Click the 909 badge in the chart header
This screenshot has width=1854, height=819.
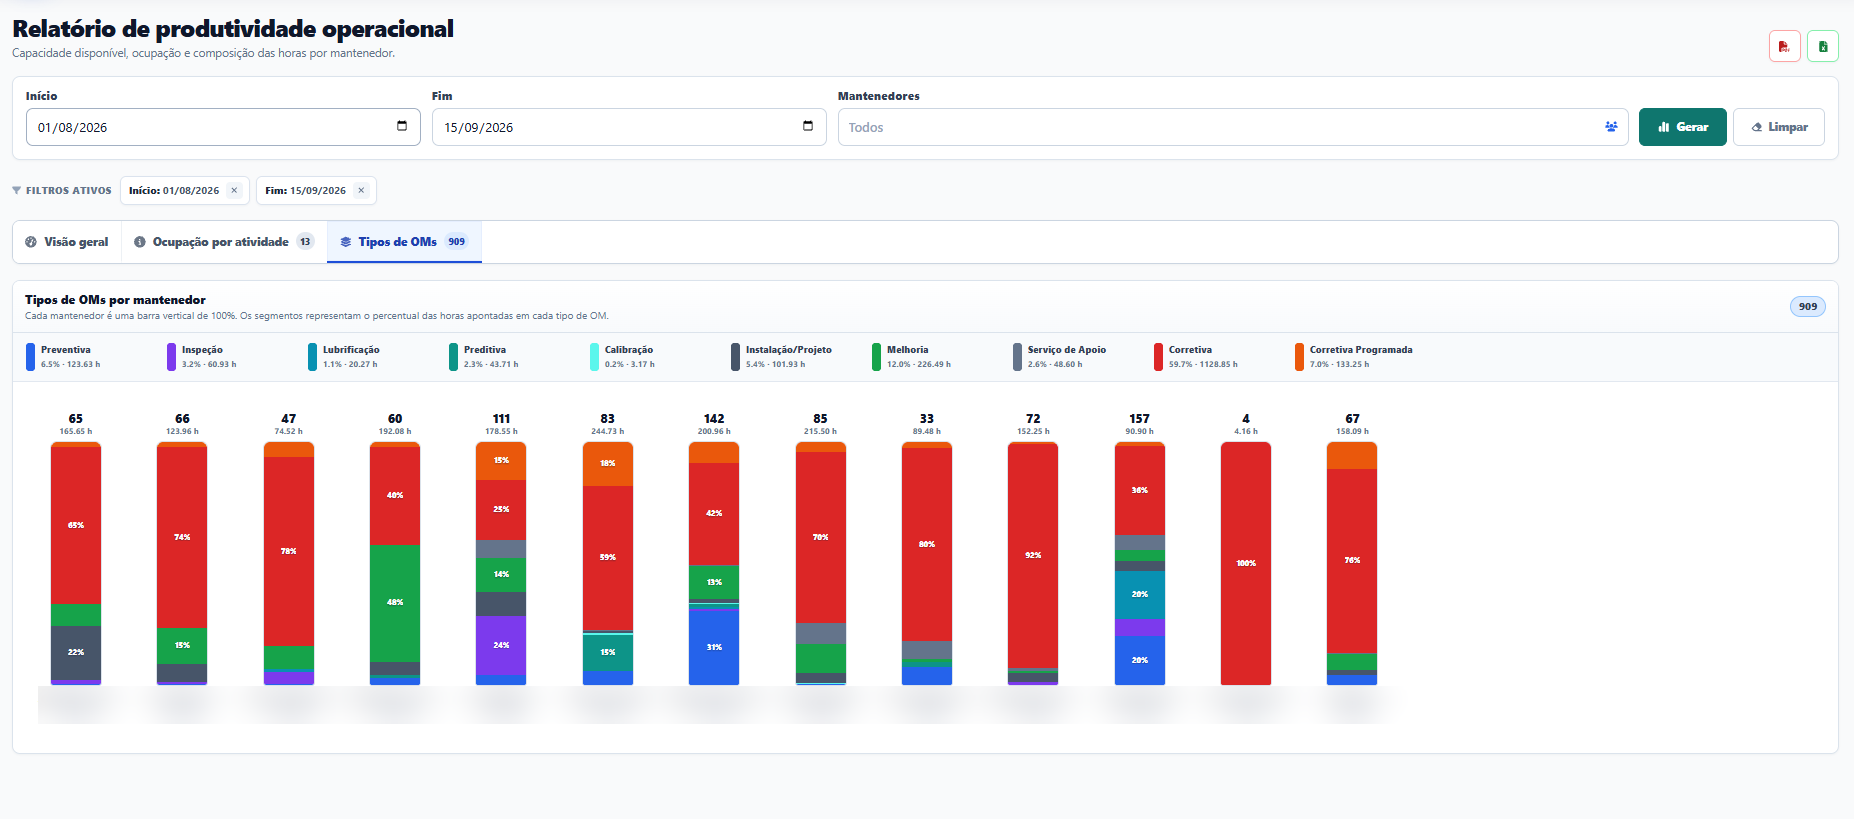(1808, 307)
